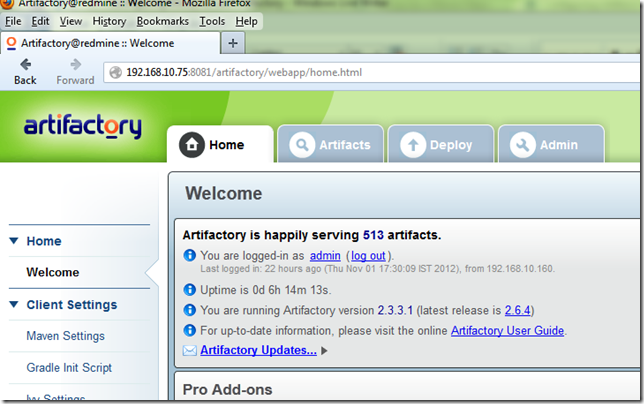Open the Bookmarks menu
Screen dimensions: 644x404
[163, 21]
